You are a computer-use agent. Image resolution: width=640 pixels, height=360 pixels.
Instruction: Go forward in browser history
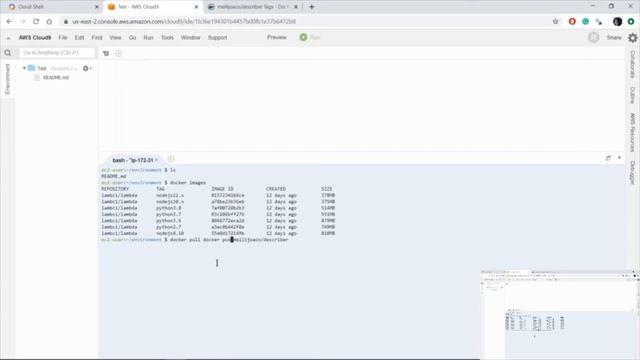(x=22, y=22)
